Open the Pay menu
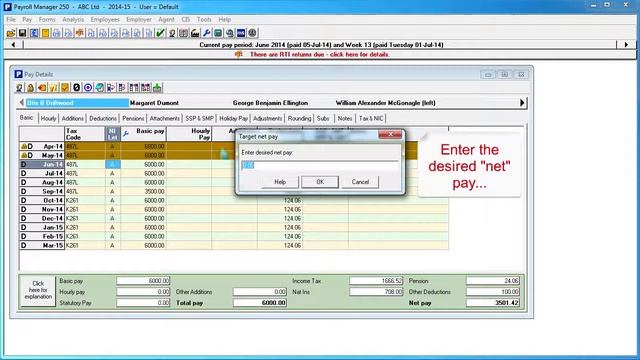Viewport: 640px width, 360px height. (27, 19)
